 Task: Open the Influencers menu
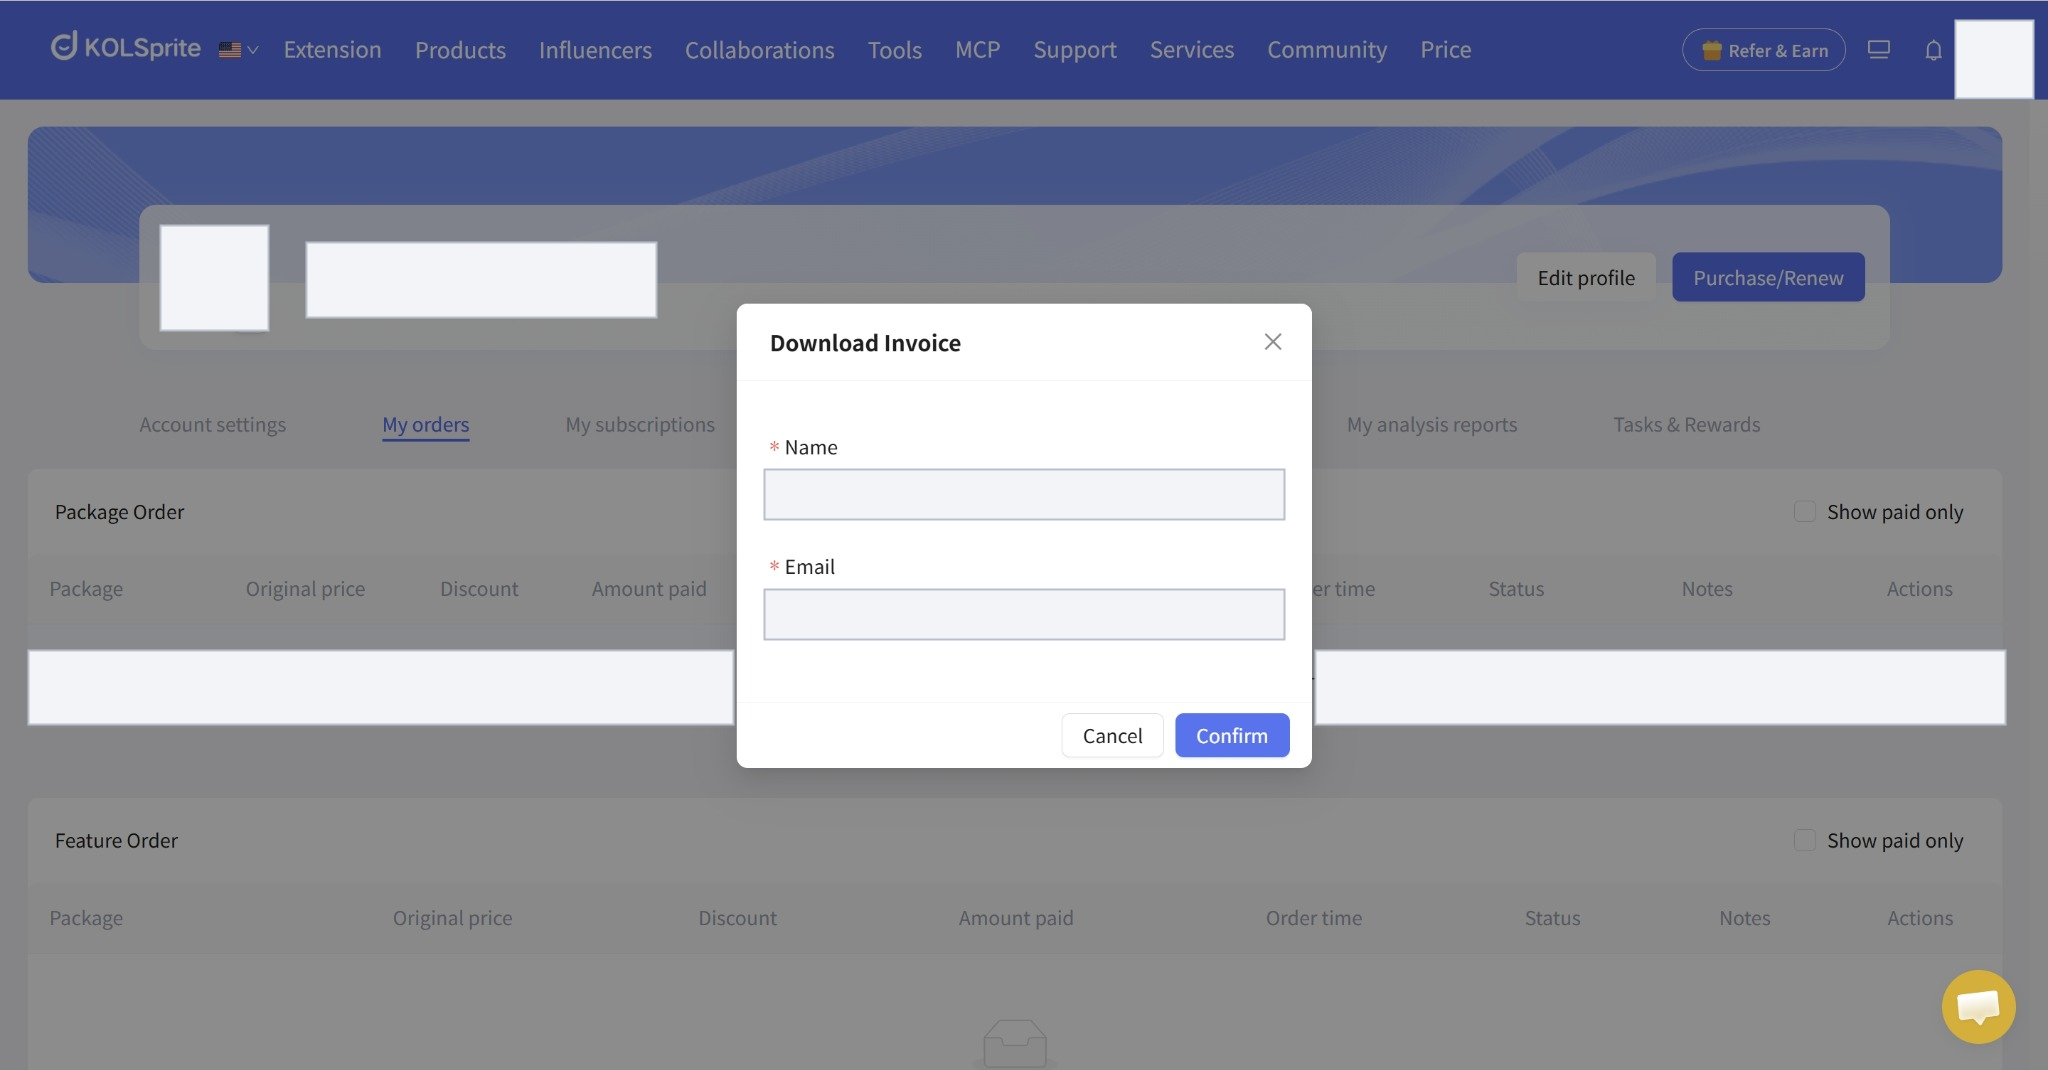point(595,50)
